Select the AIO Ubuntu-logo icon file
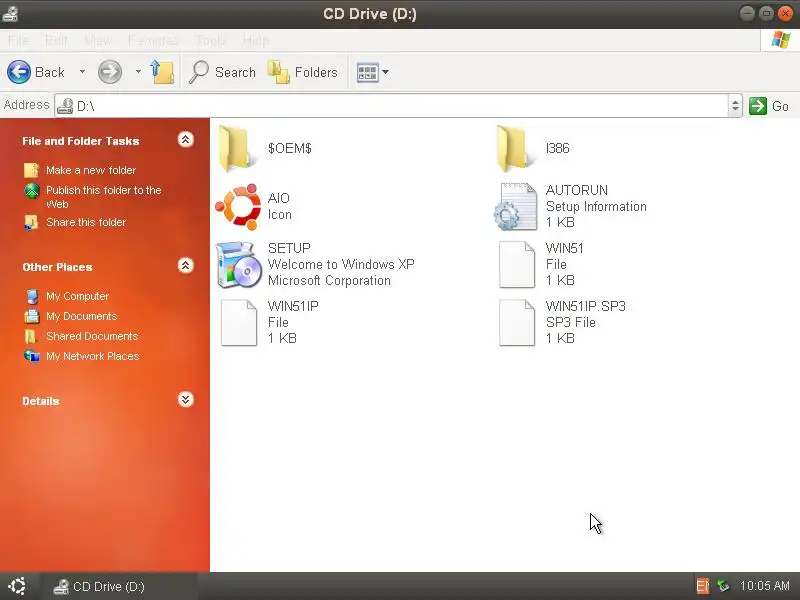 238,207
